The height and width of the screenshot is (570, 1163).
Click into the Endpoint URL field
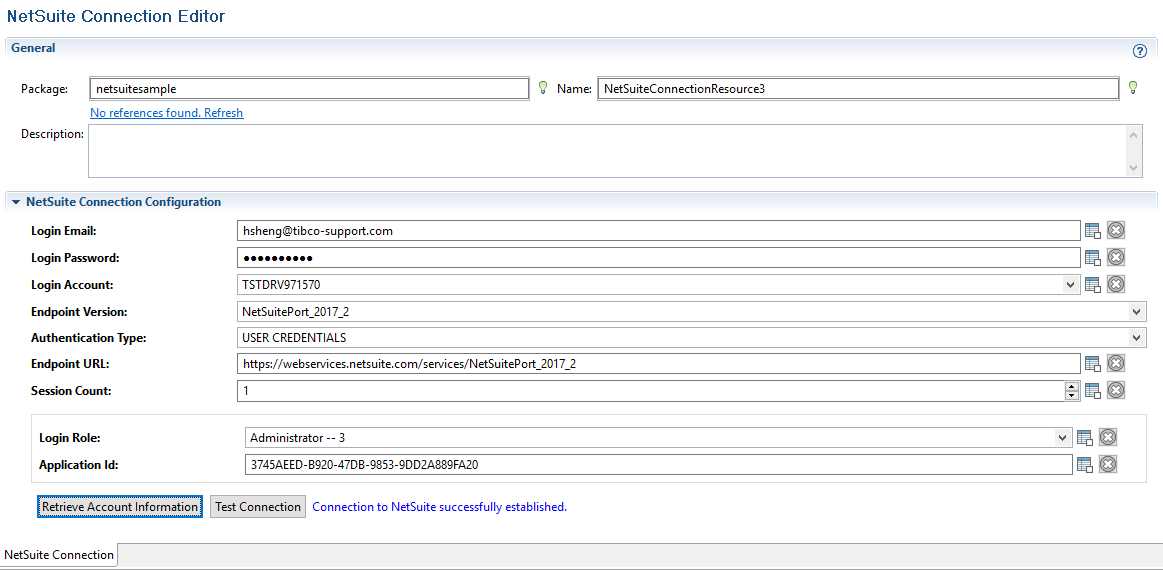[658, 364]
